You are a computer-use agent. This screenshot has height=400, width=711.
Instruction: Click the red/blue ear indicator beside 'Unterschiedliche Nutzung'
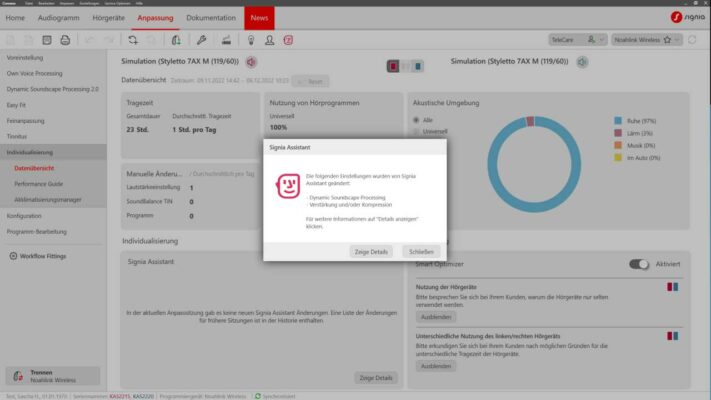pyautogui.click(x=672, y=336)
